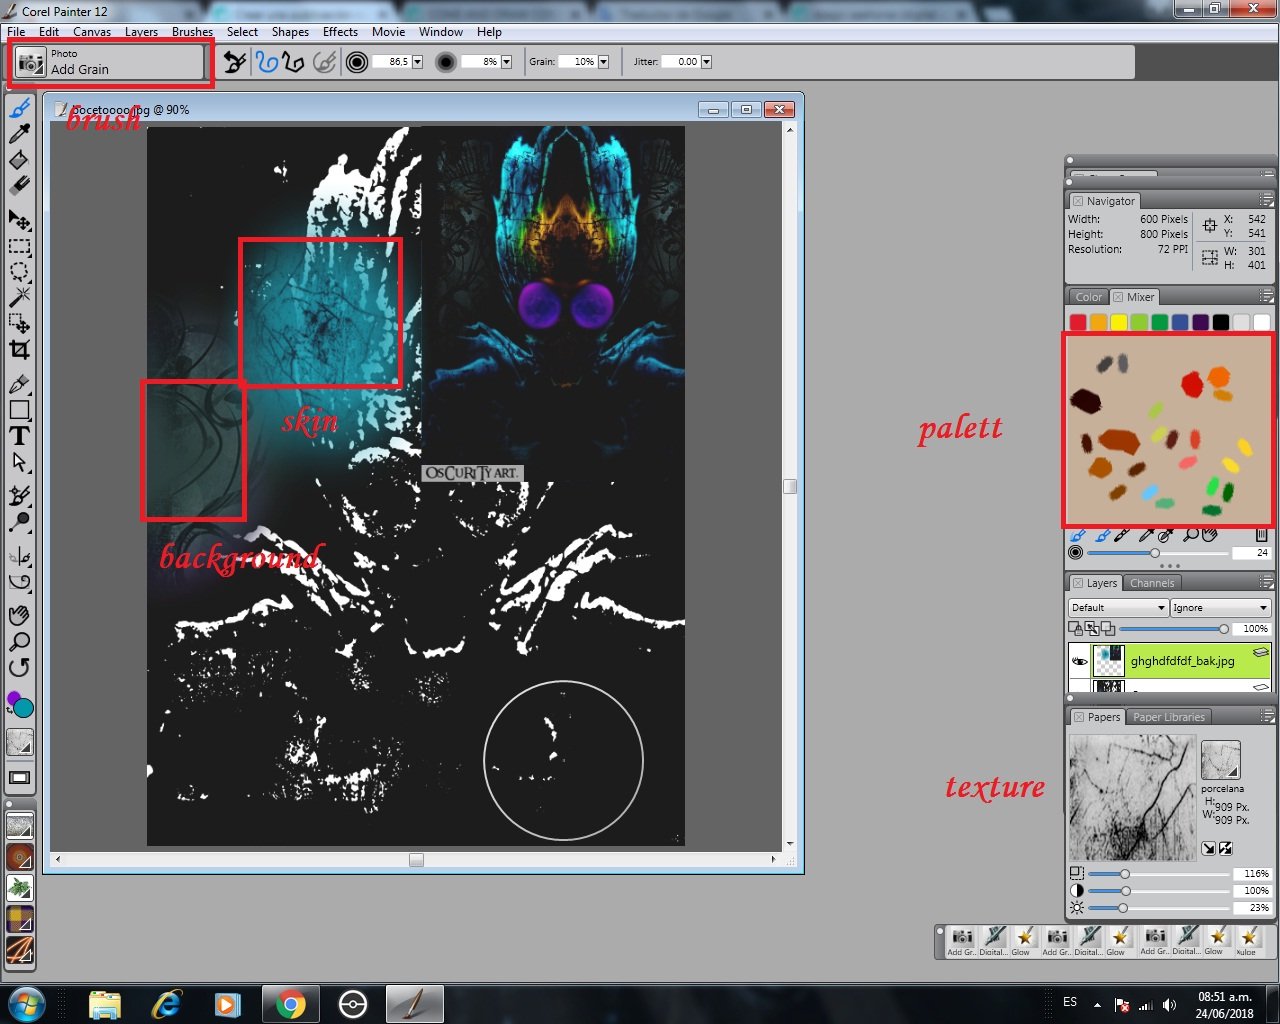The height and width of the screenshot is (1024, 1280).
Task: Select the Magnifier tool
Action: click(19, 642)
